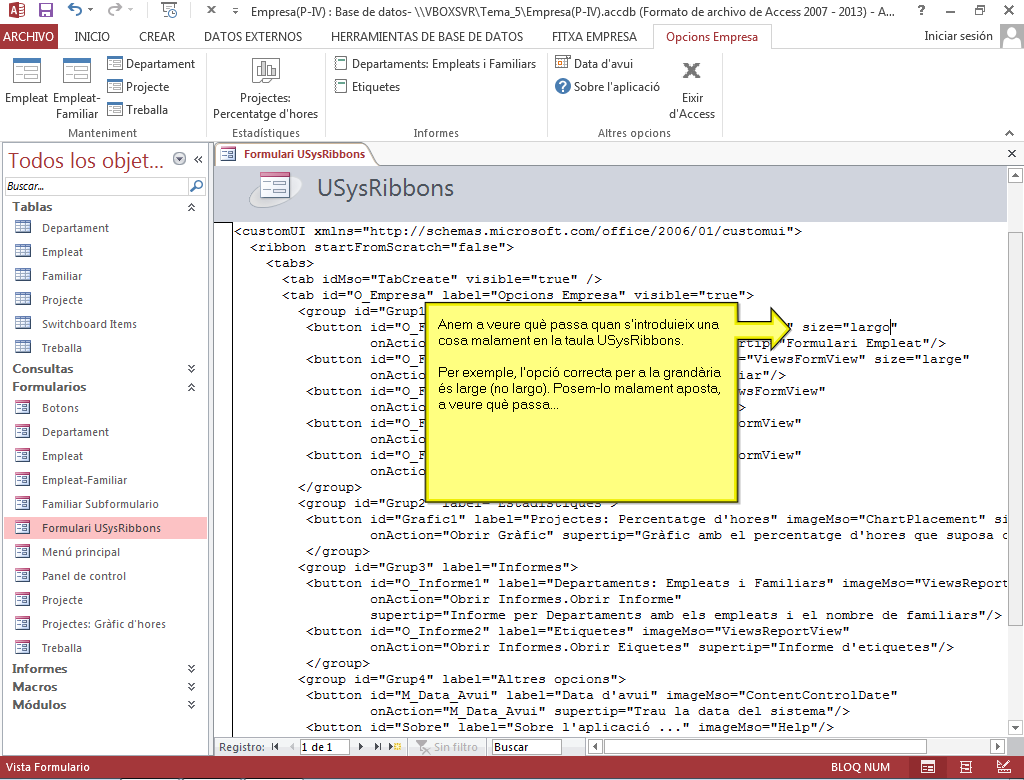Click the Empleat form ribbon button
This screenshot has width=1024, height=780.
pos(27,81)
